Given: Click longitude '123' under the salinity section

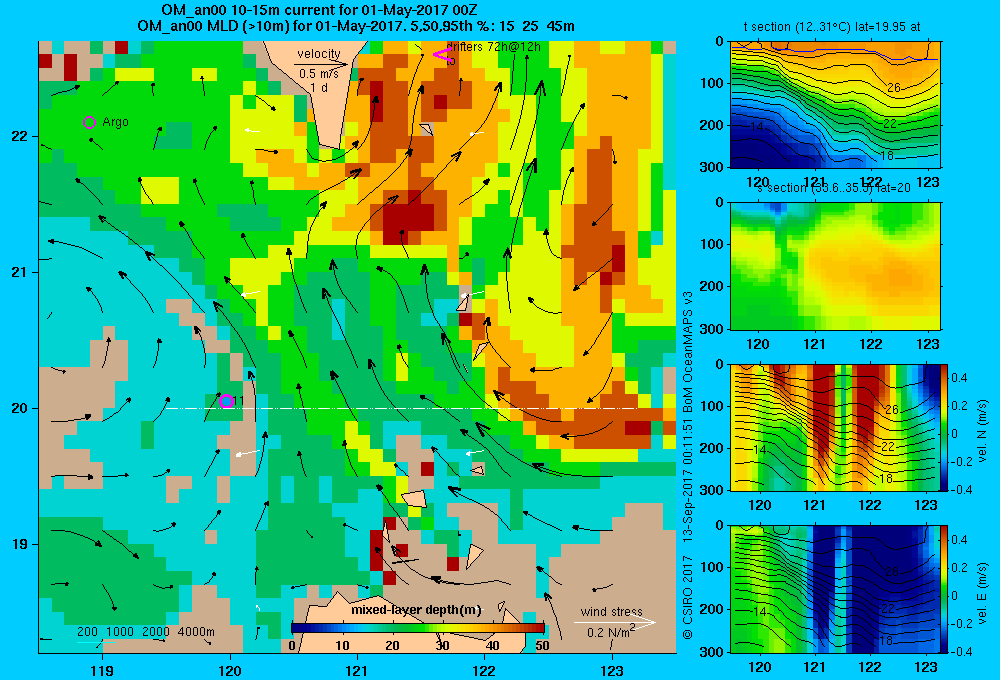Looking at the screenshot, I should (927, 344).
